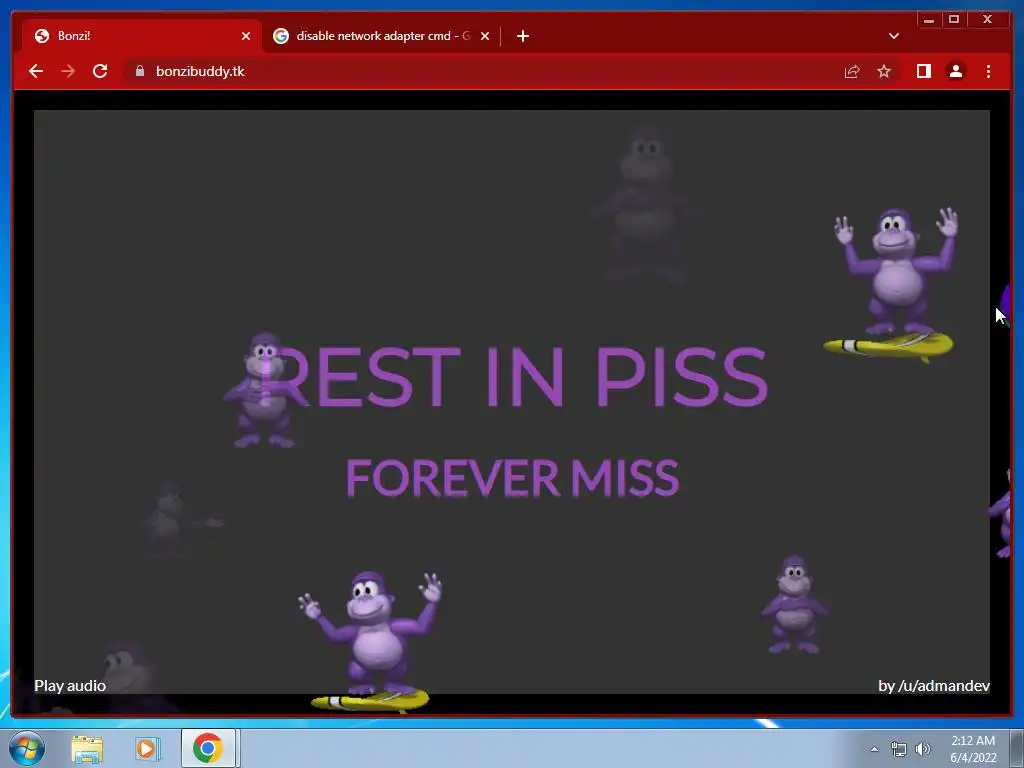Open the network status tray icon
This screenshot has height=768, width=1024.
pos(899,749)
